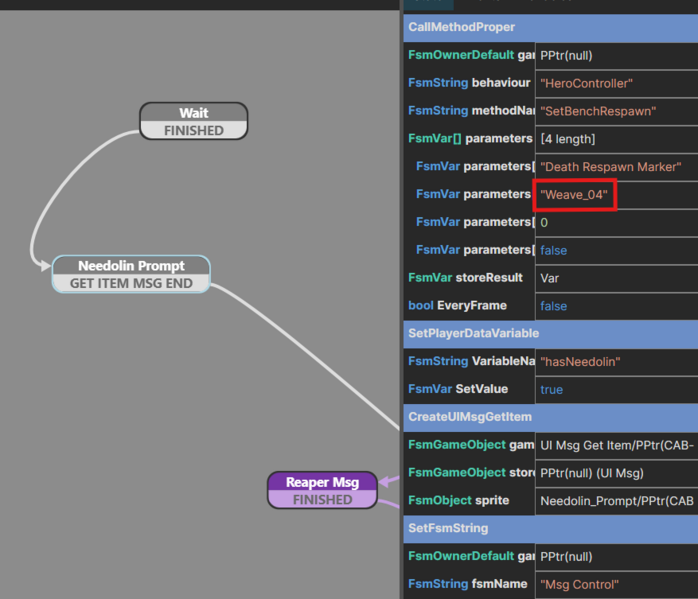This screenshot has width=698, height=599.
Task: Click the "Weave_04" parameter value field
Action: (575, 195)
